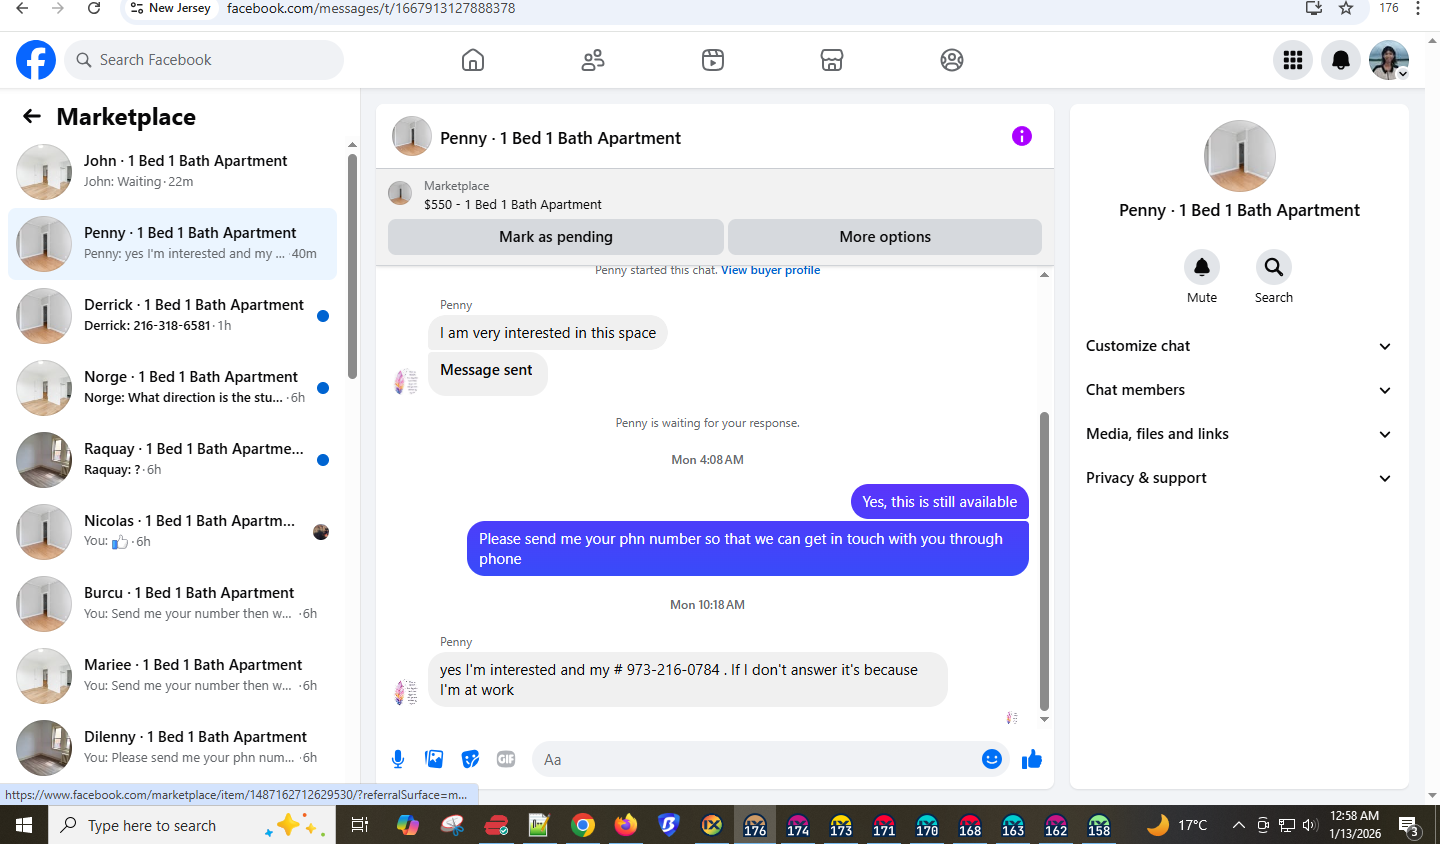This screenshot has width=1440, height=844.
Task: Click the message with Penny's phone number
Action: click(x=688, y=680)
